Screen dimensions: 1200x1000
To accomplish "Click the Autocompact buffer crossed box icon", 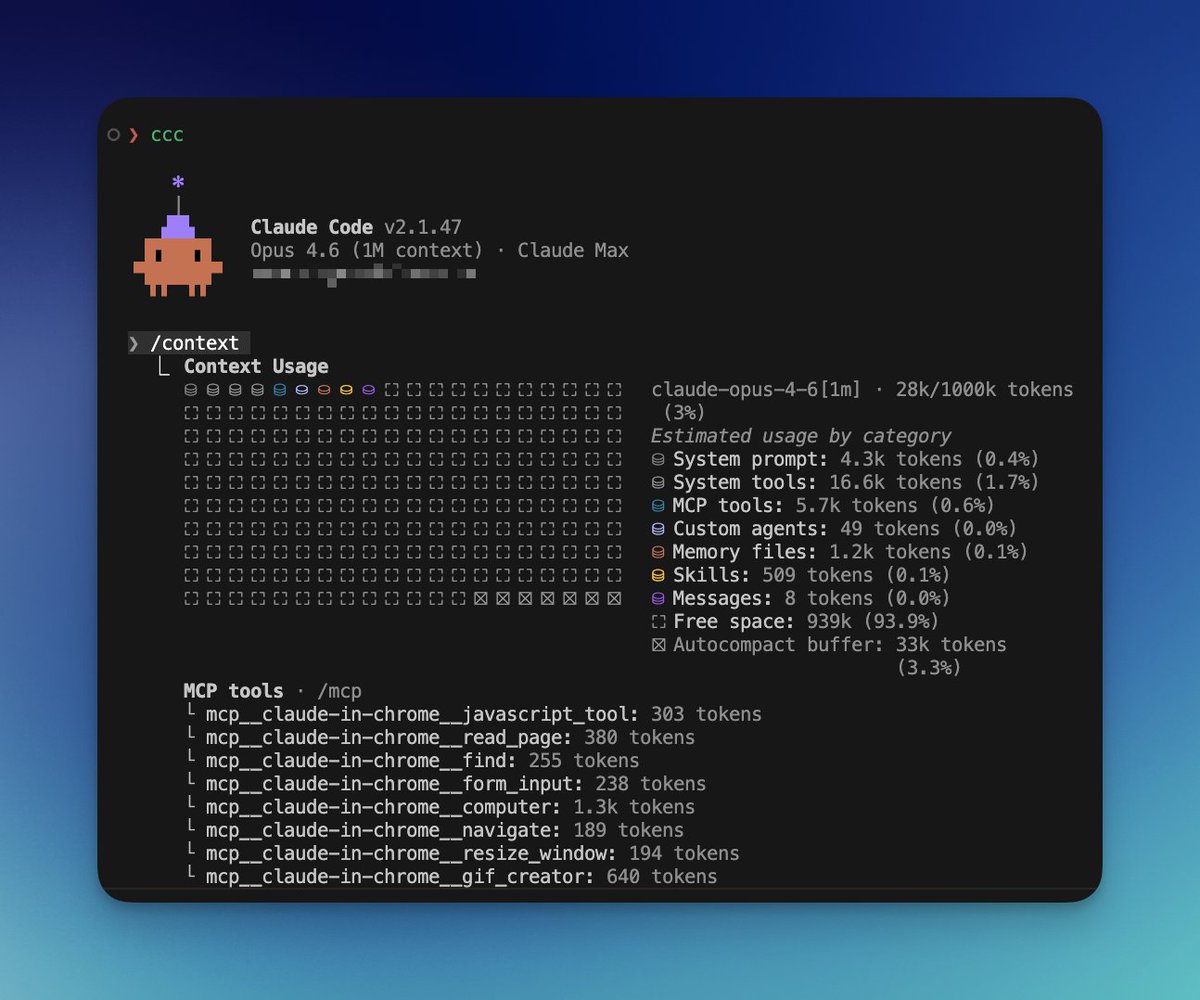I will tap(658, 645).
